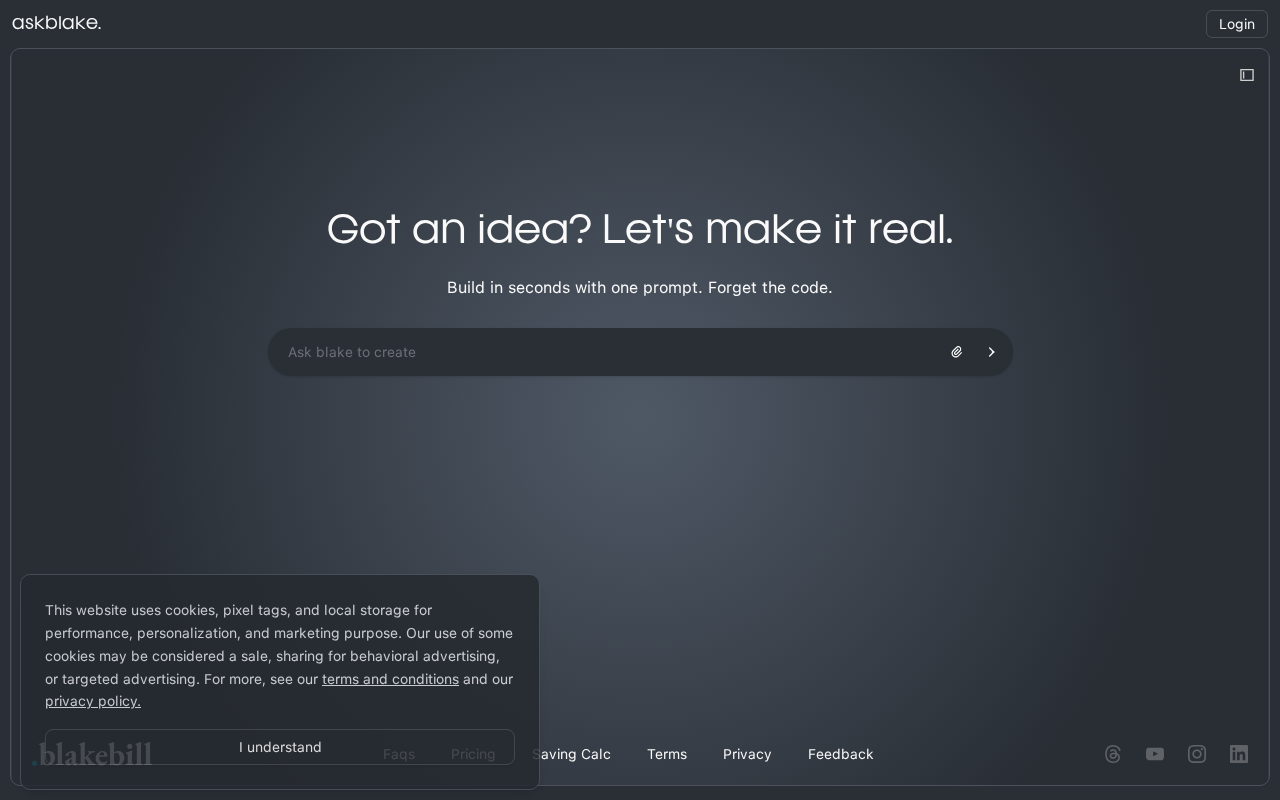Open the terms and conditions link
1280x800 pixels.
(390, 679)
